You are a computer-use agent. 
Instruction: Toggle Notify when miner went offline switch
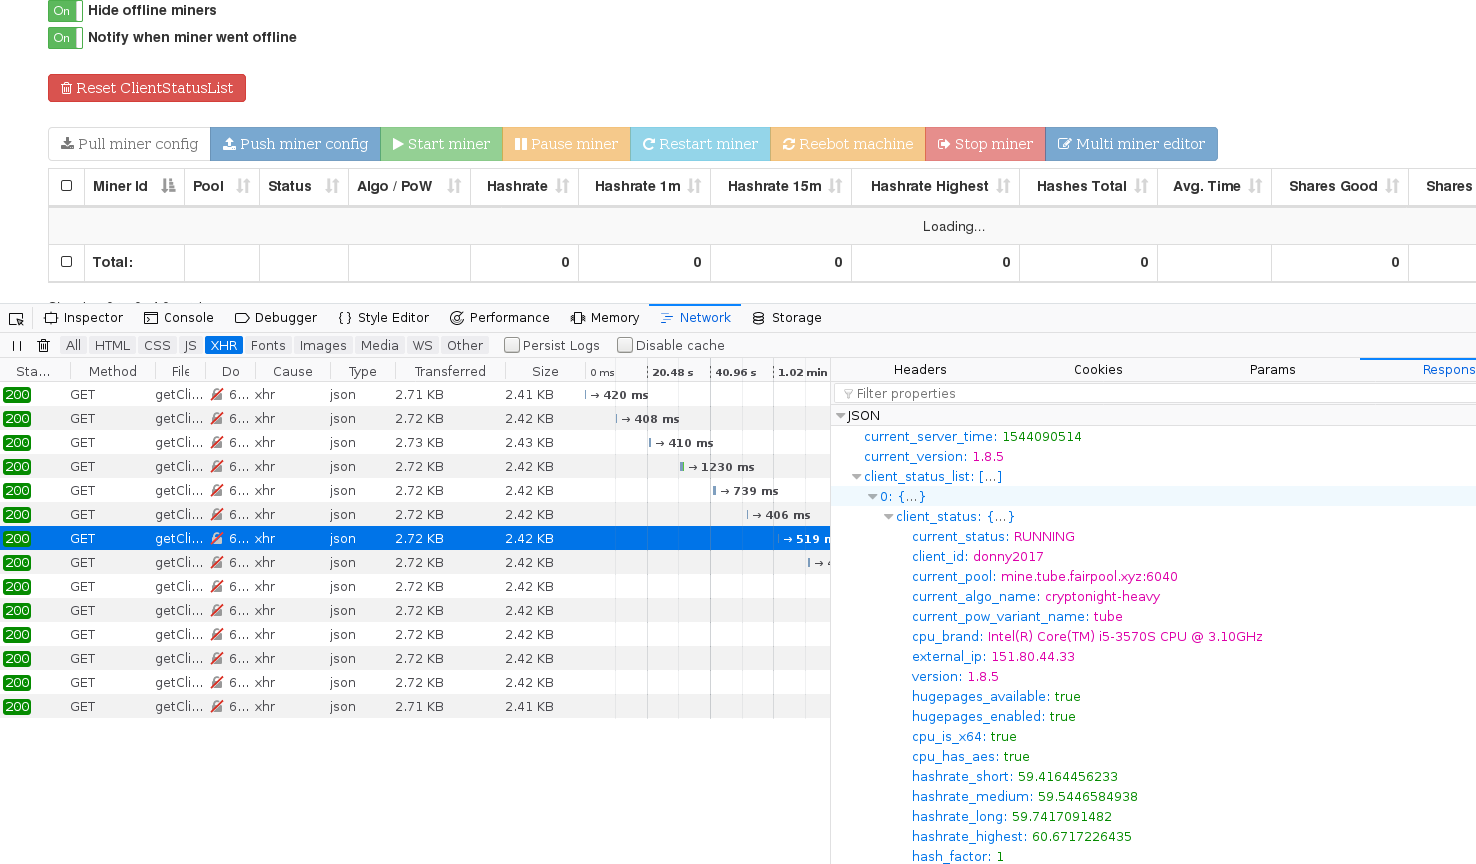(x=65, y=38)
